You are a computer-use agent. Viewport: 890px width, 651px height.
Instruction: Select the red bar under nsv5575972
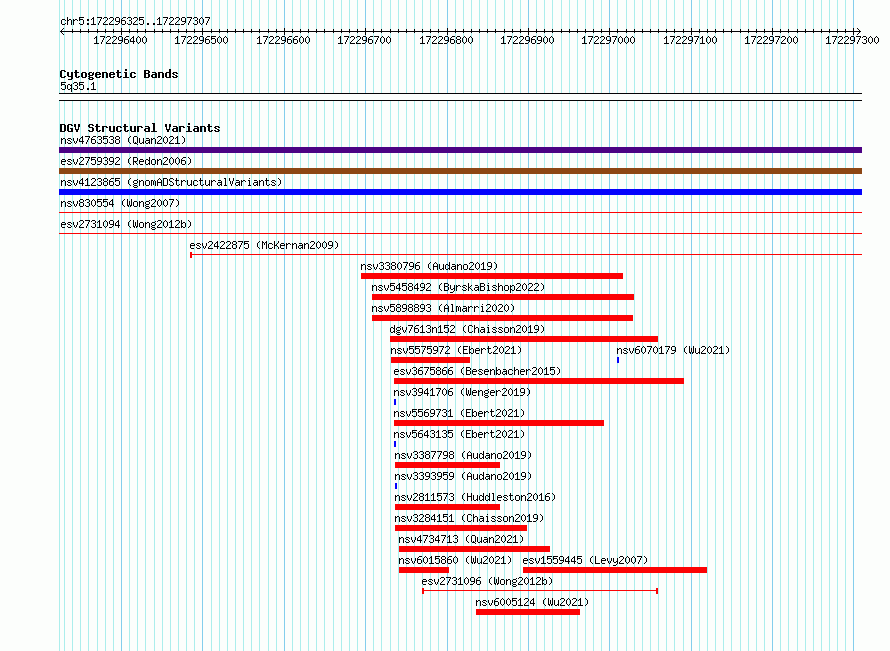click(x=430, y=360)
